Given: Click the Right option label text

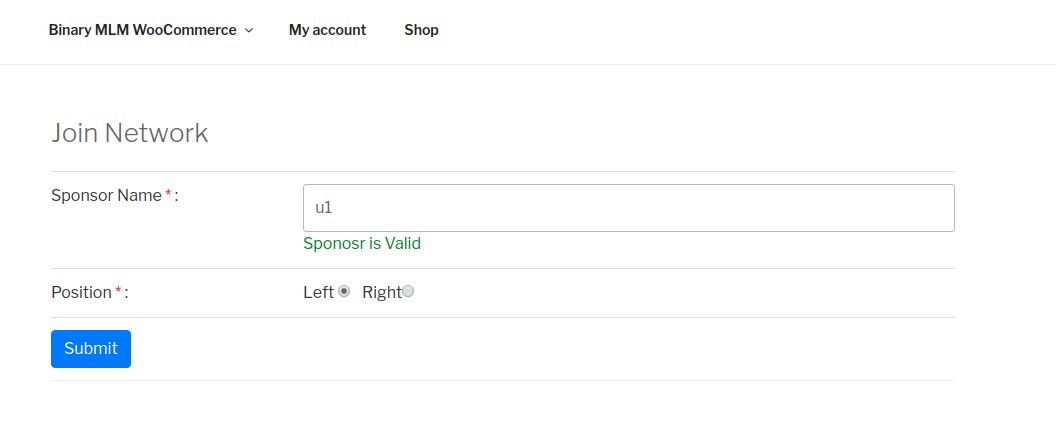Looking at the screenshot, I should click(x=381, y=292).
